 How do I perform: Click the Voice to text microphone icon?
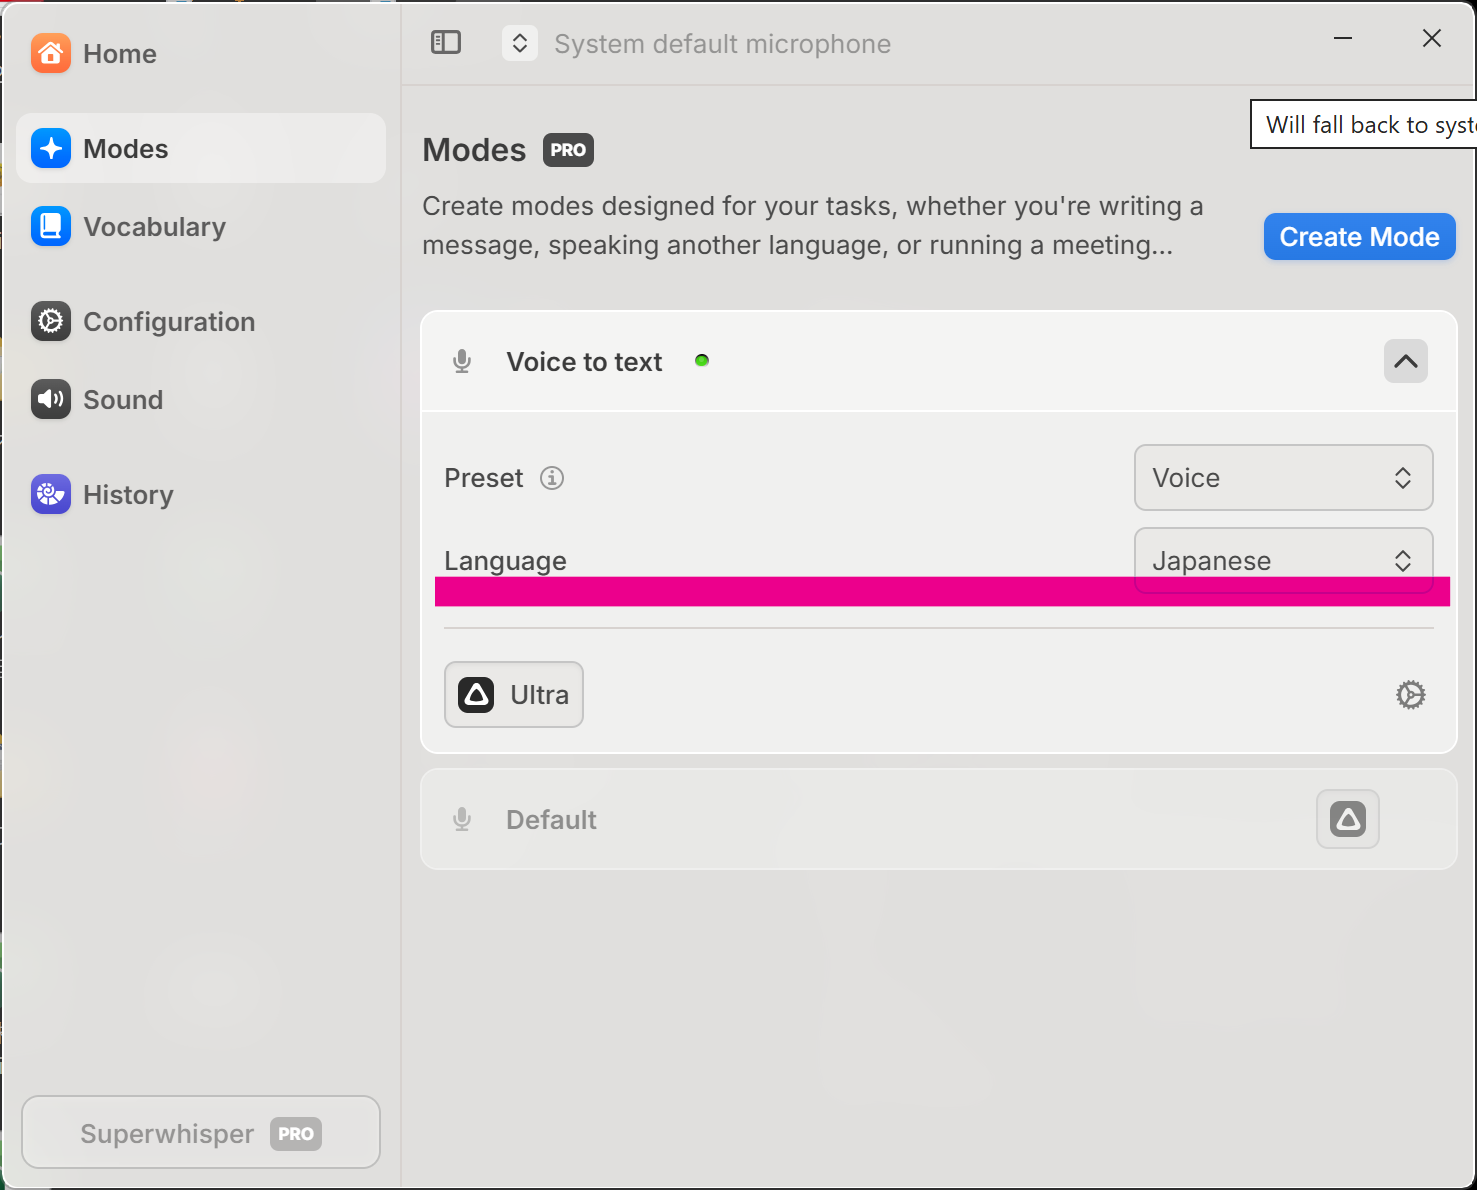[462, 362]
